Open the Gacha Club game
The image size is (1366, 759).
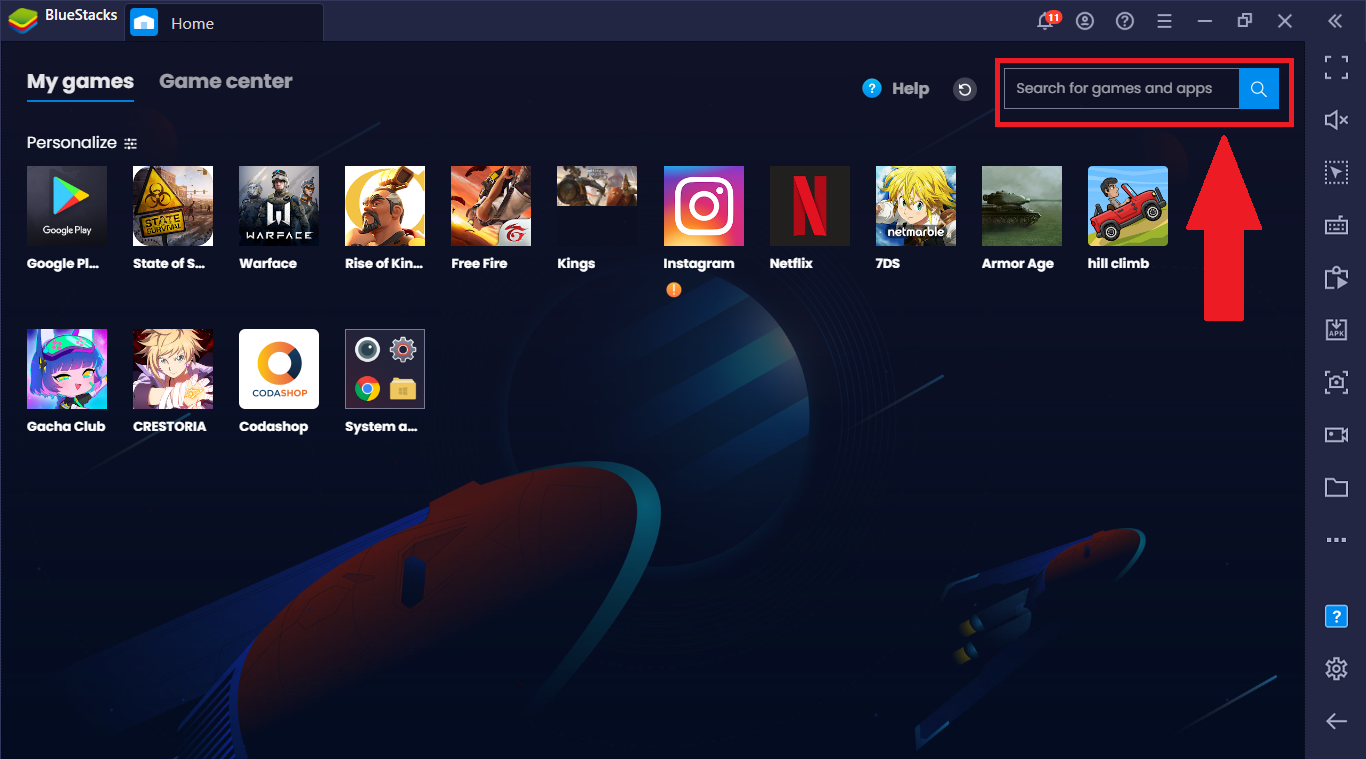click(x=67, y=369)
